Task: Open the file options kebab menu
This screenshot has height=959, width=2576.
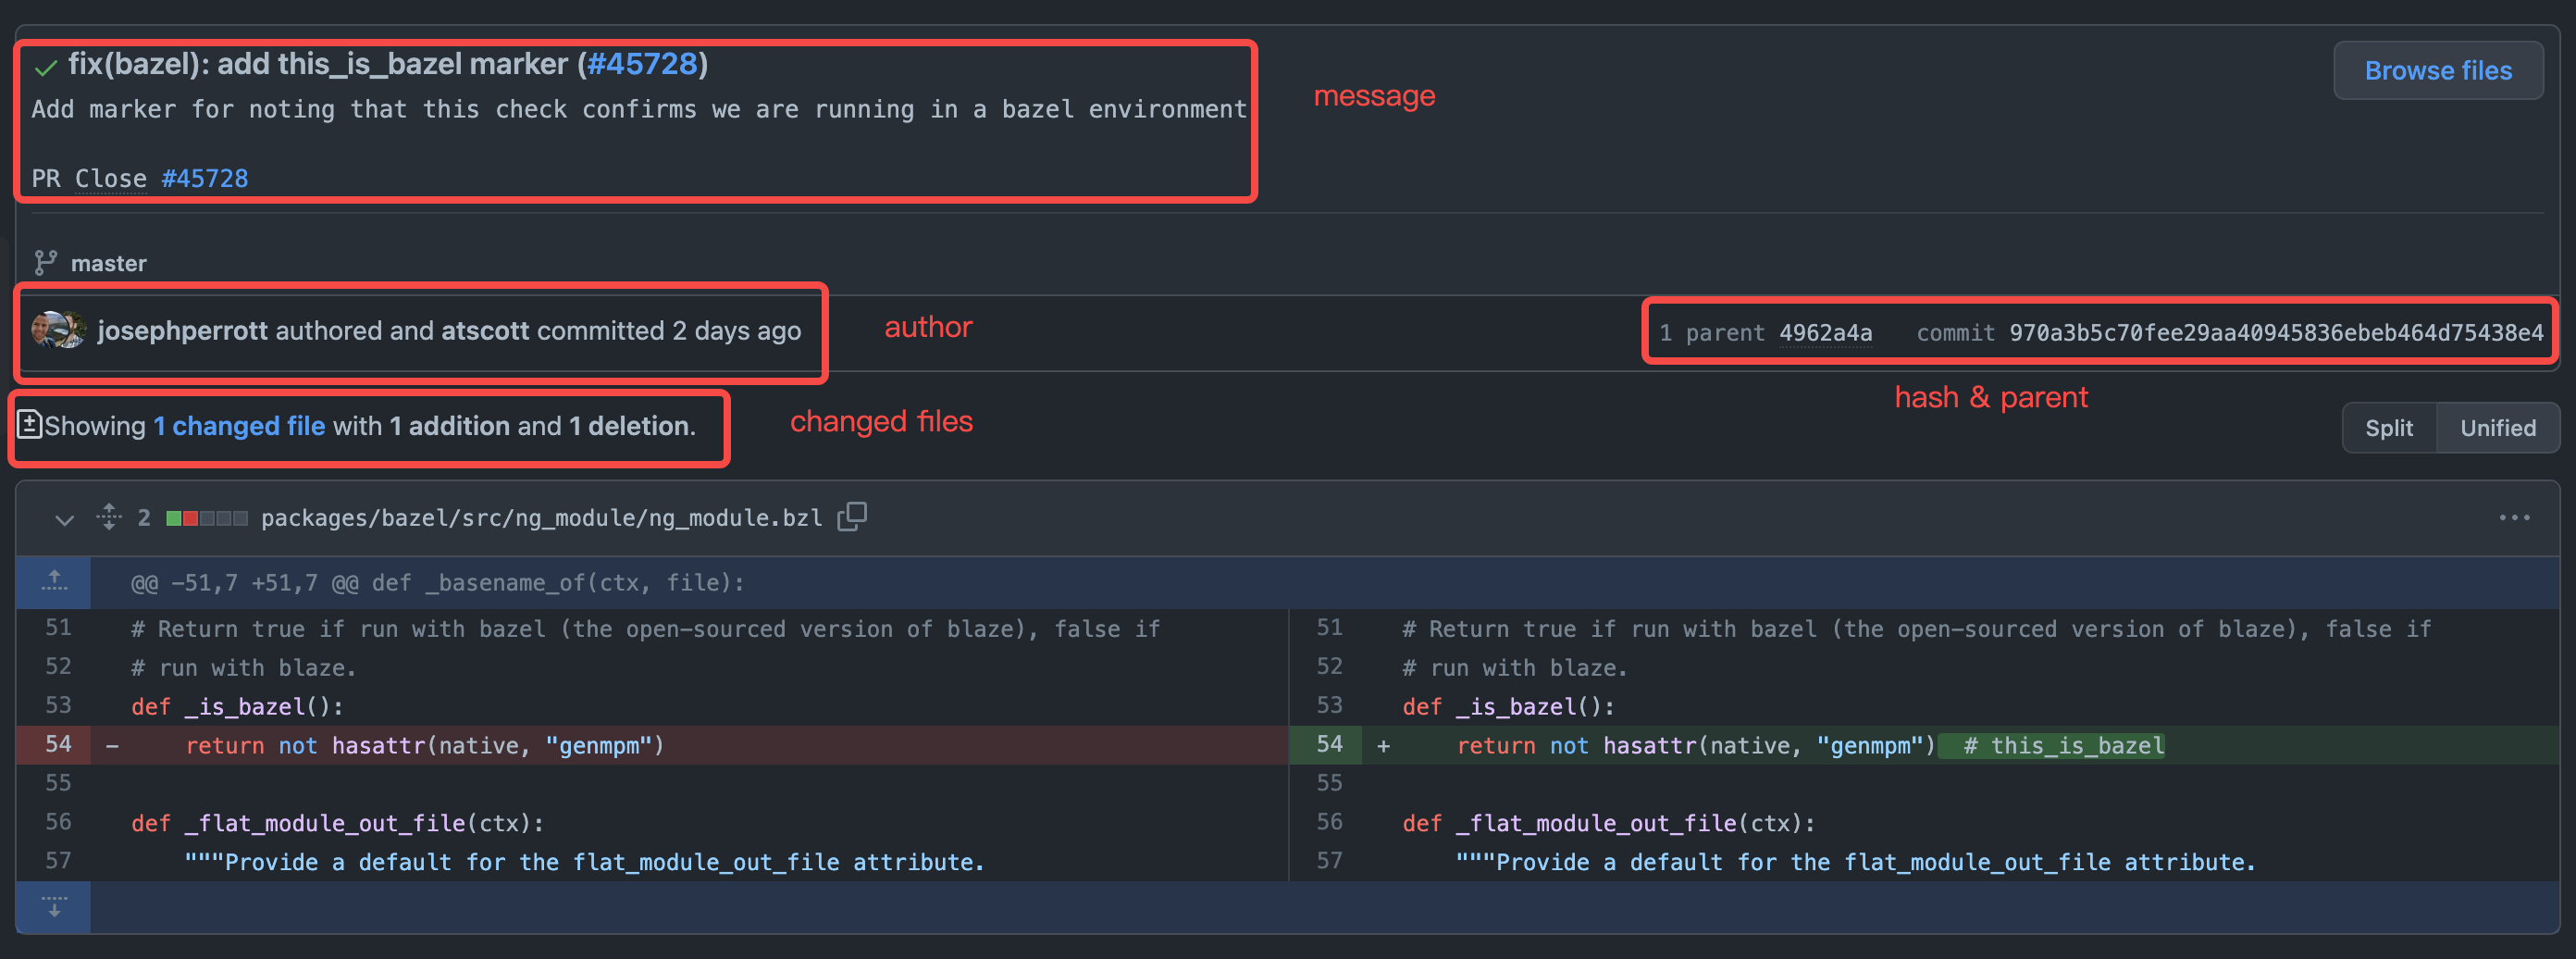Action: point(2514,517)
